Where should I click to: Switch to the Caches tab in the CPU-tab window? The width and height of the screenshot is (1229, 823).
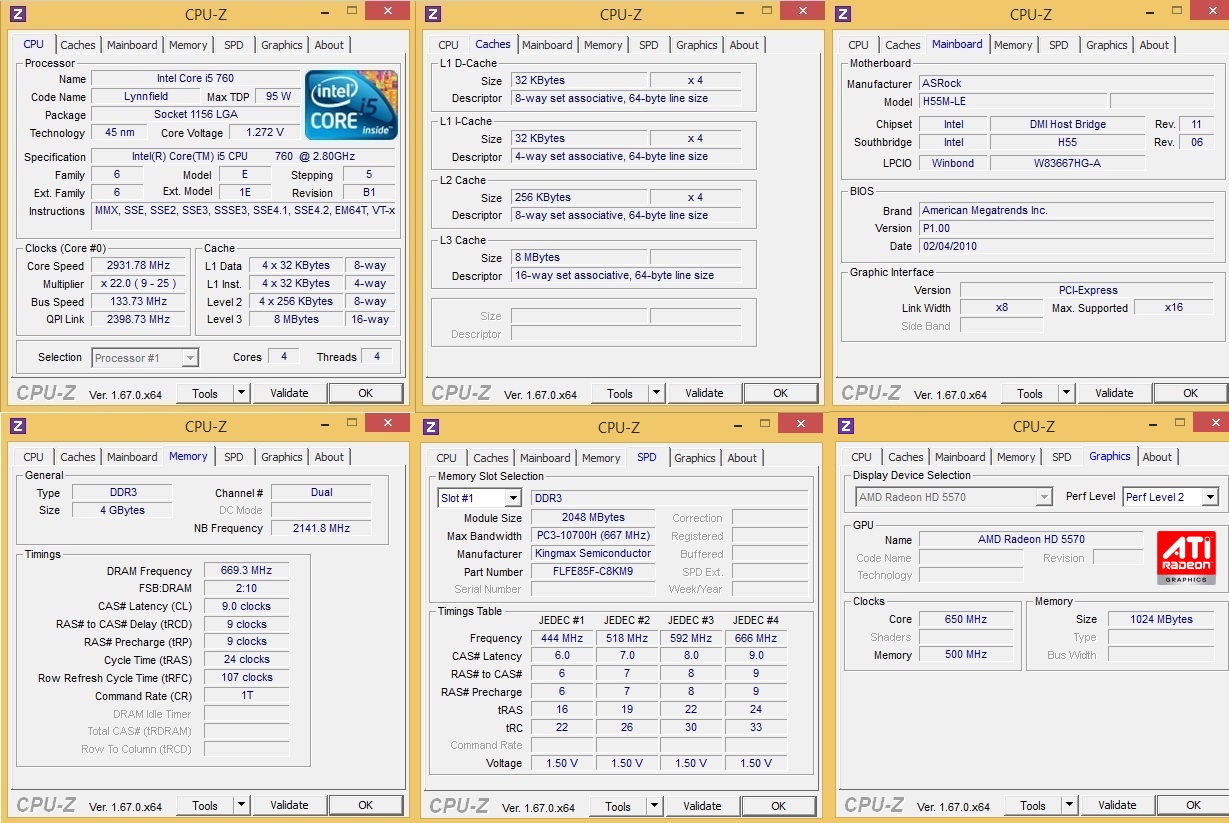(x=78, y=45)
